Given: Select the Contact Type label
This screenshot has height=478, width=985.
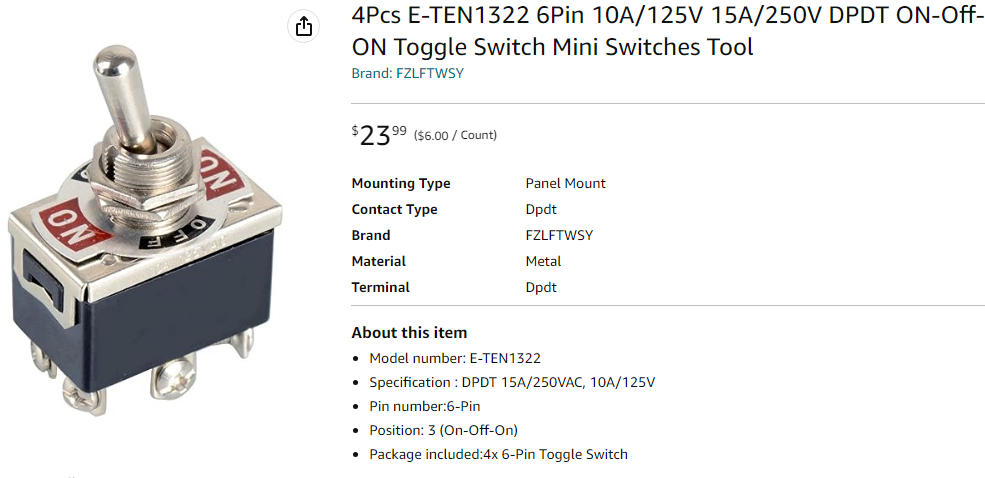Looking at the screenshot, I should (394, 209).
